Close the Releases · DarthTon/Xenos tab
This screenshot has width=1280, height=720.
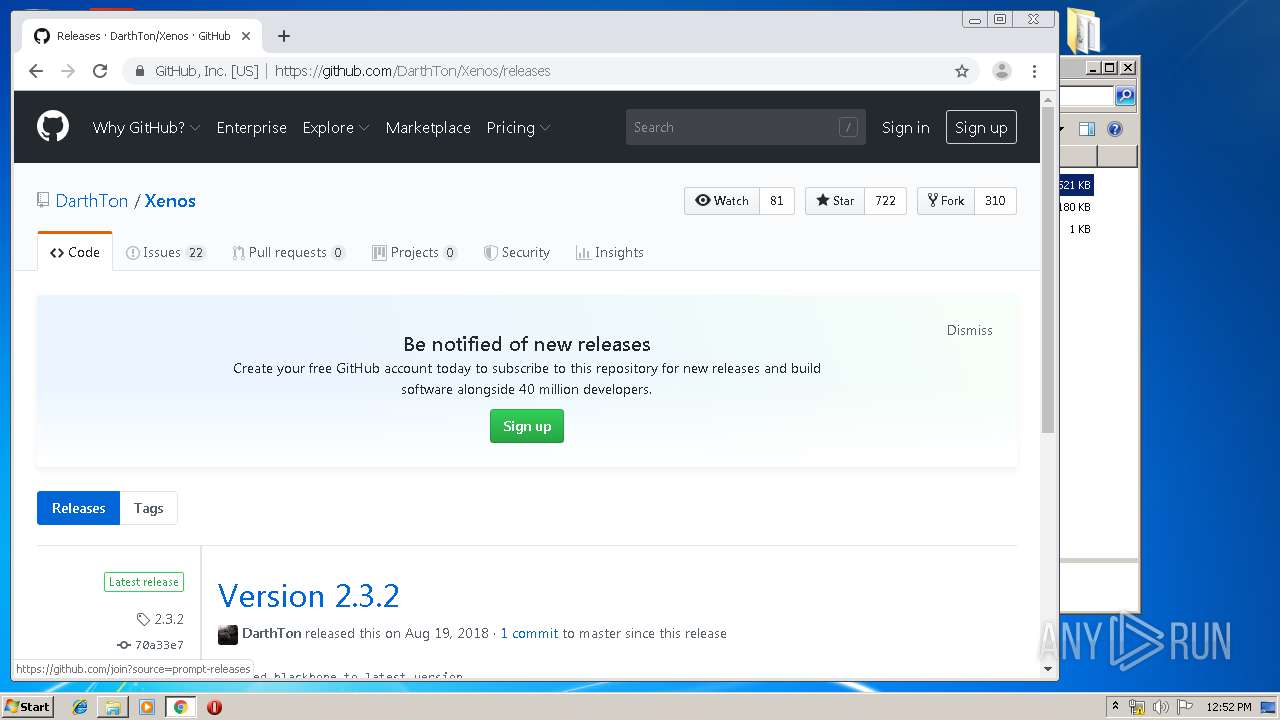click(246, 36)
